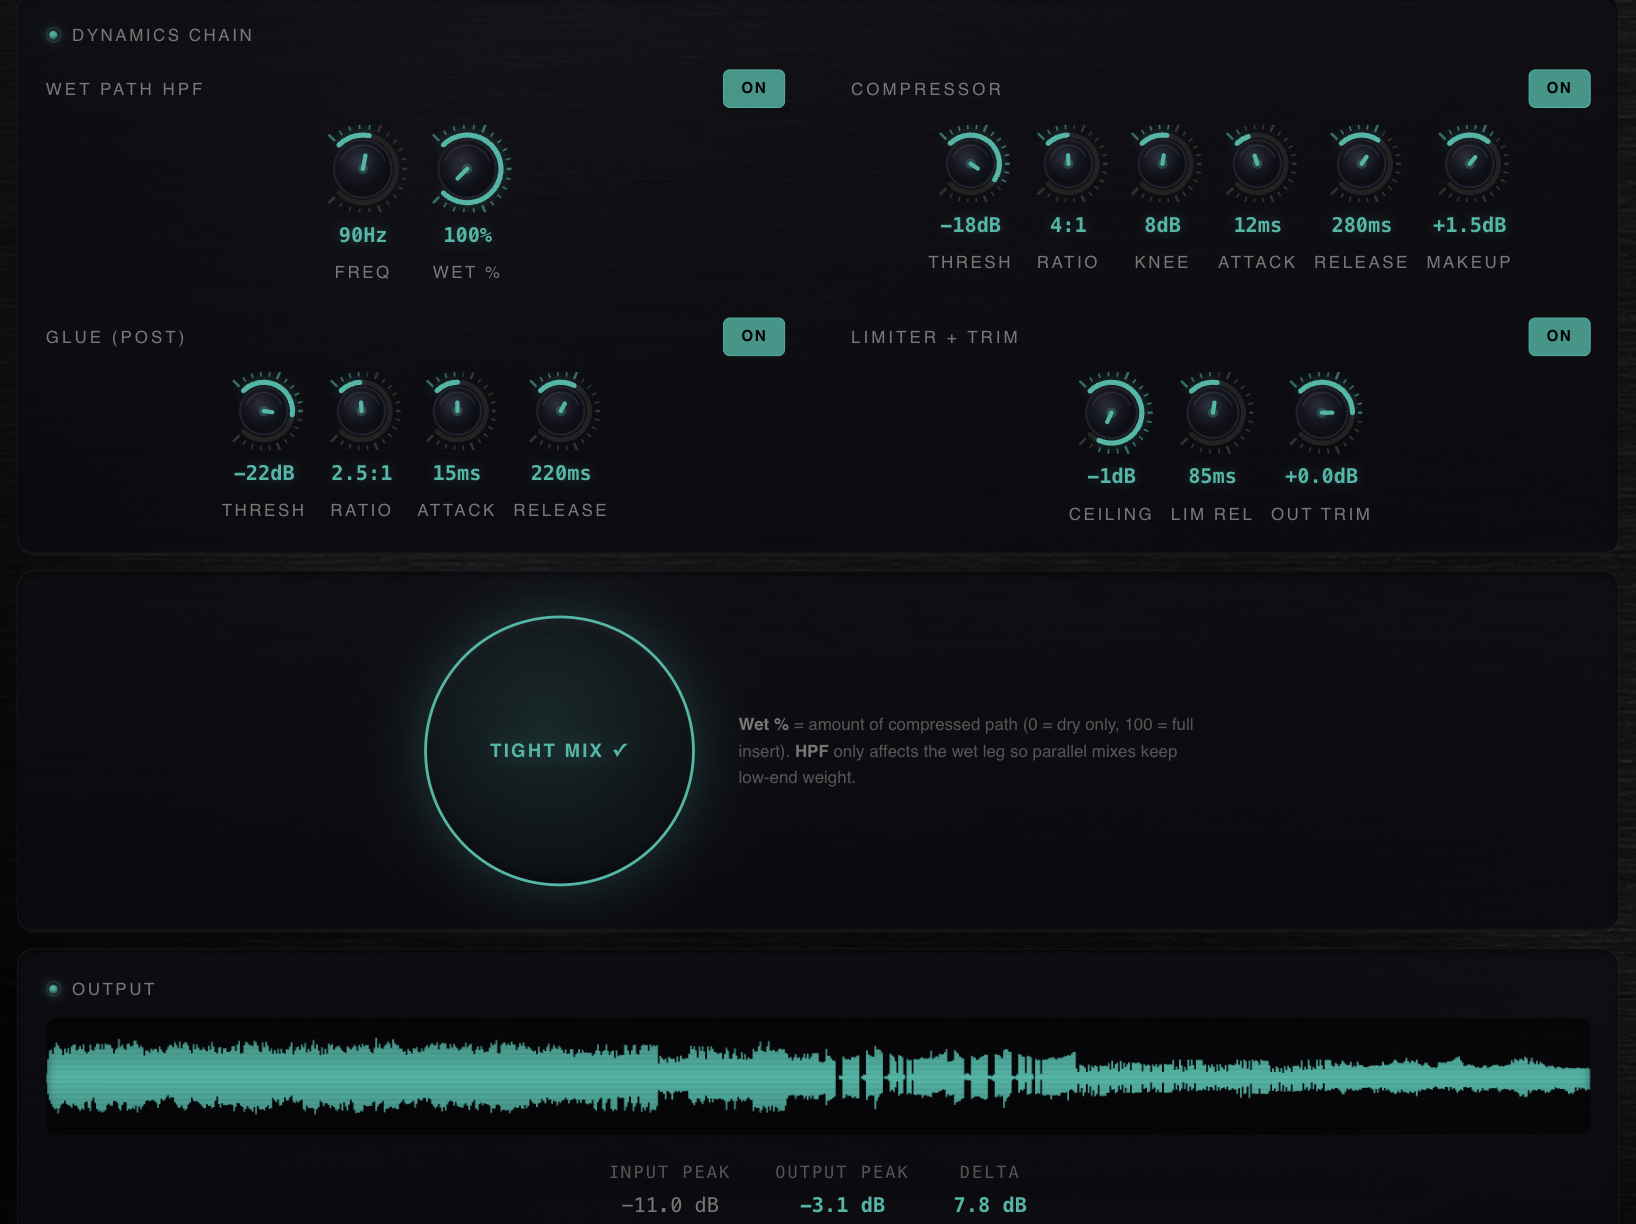Click the Output waveform display
Viewport: 1636px width, 1224px height.
tap(818, 1076)
